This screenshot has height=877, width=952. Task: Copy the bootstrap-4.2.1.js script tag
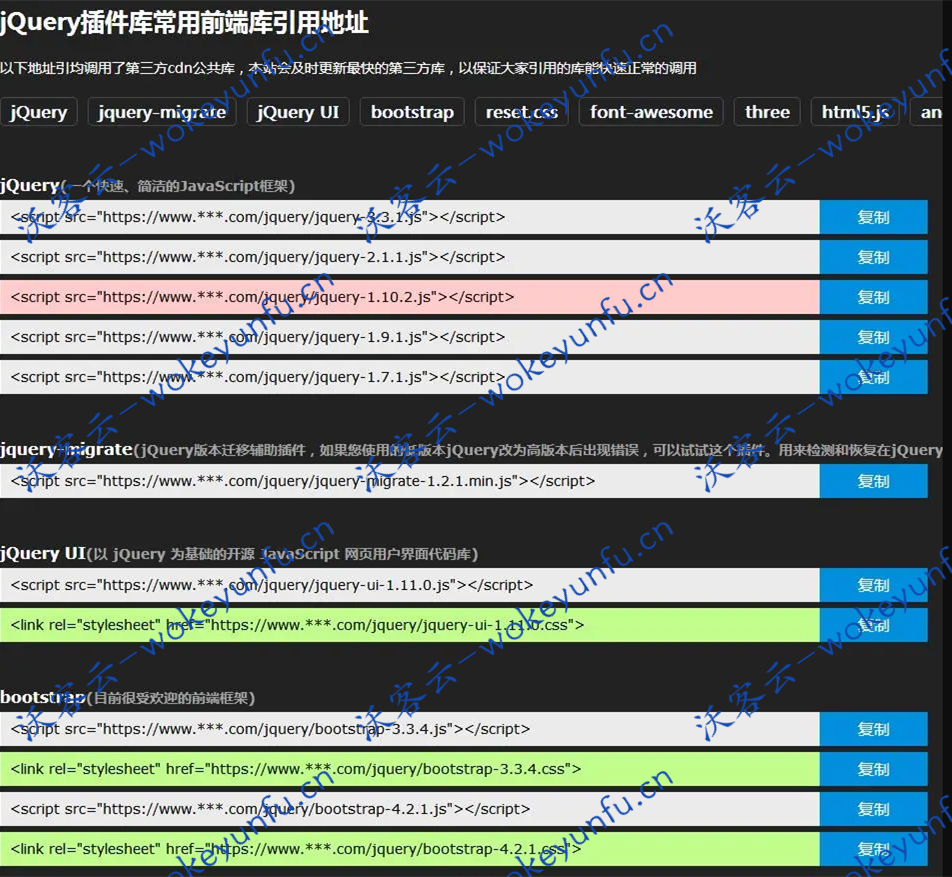873,809
